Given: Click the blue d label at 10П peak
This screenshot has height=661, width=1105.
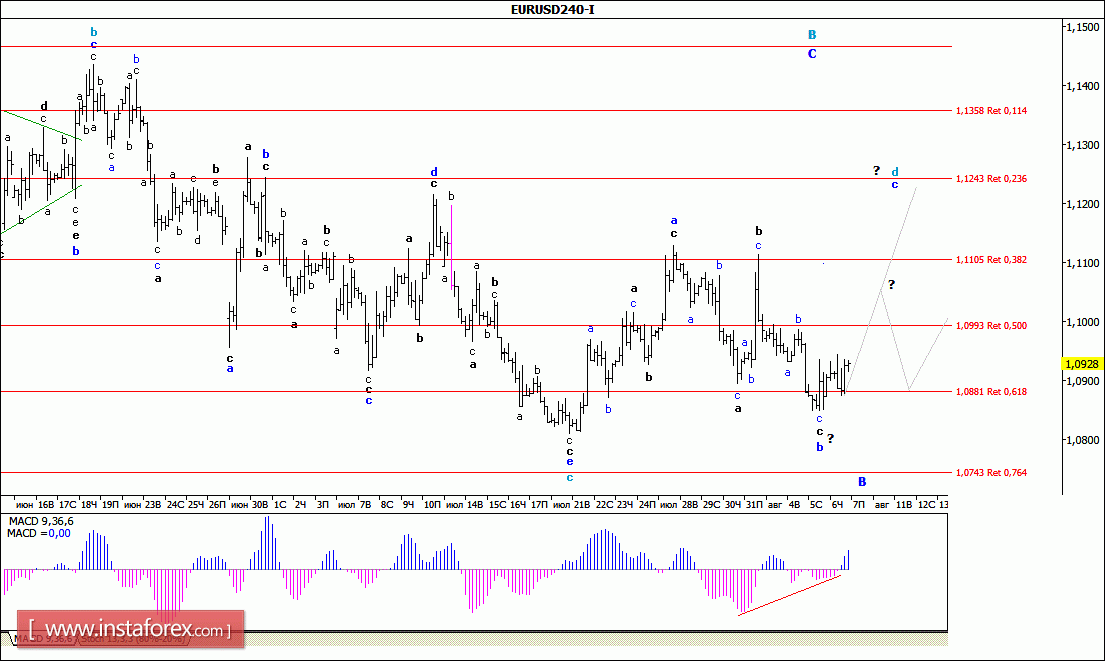Looking at the screenshot, I should (x=434, y=172).
